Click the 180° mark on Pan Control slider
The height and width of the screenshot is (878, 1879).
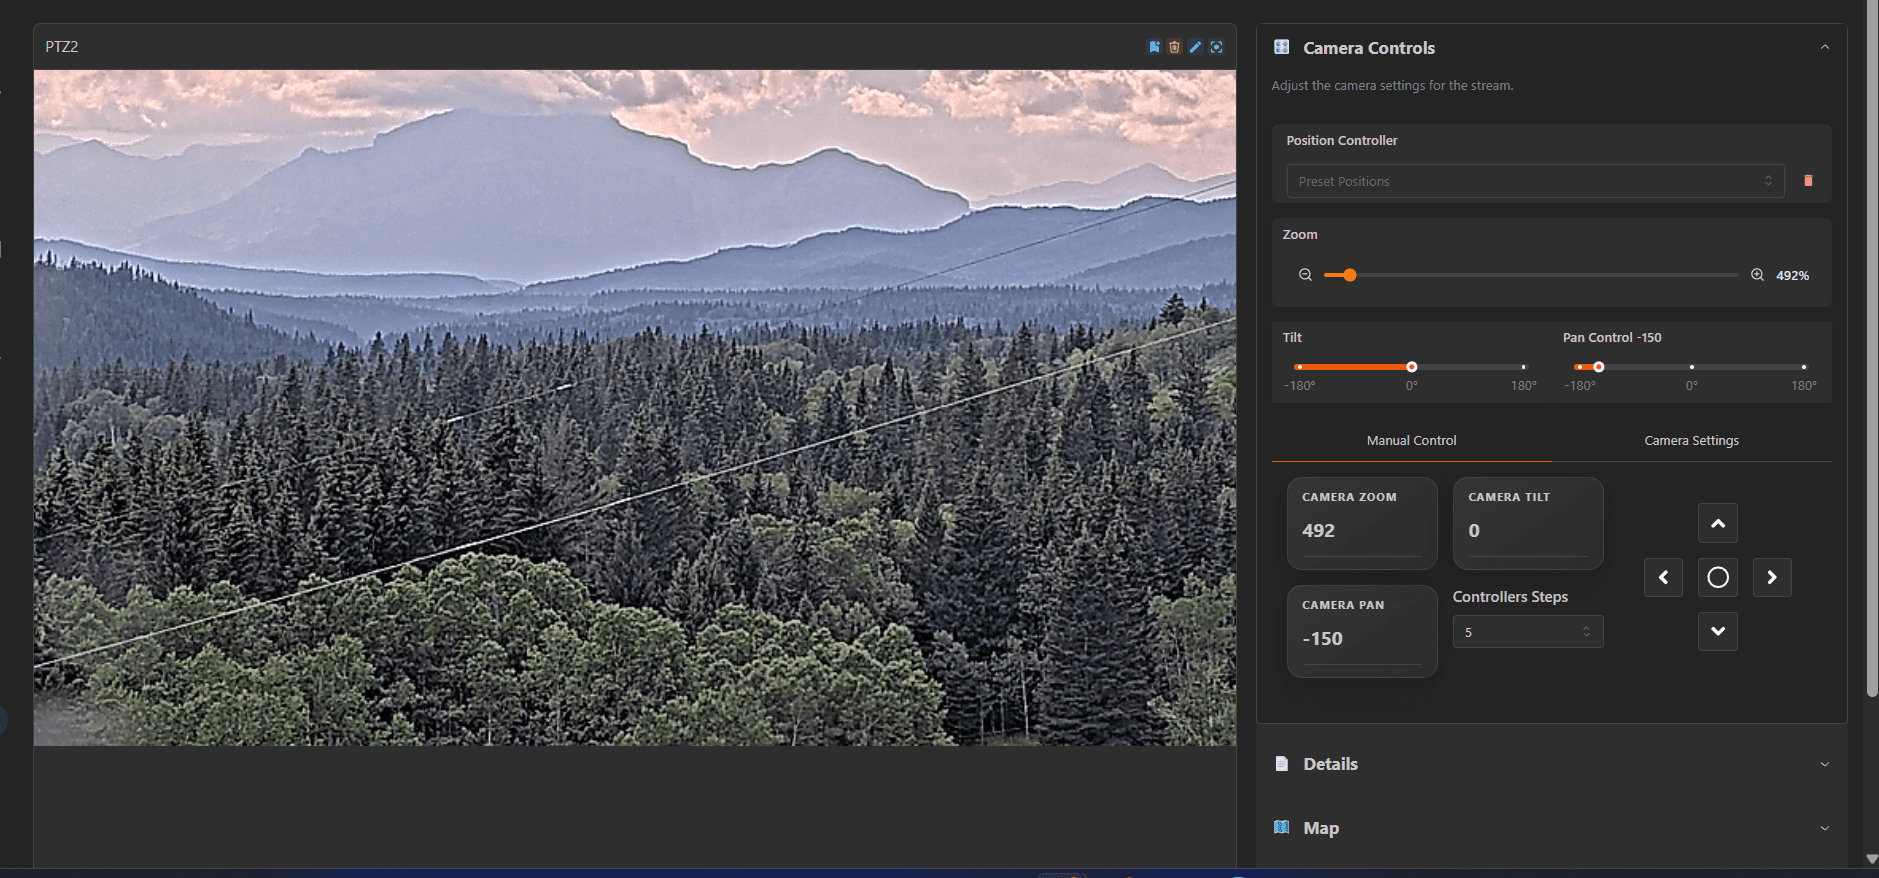tap(1804, 385)
